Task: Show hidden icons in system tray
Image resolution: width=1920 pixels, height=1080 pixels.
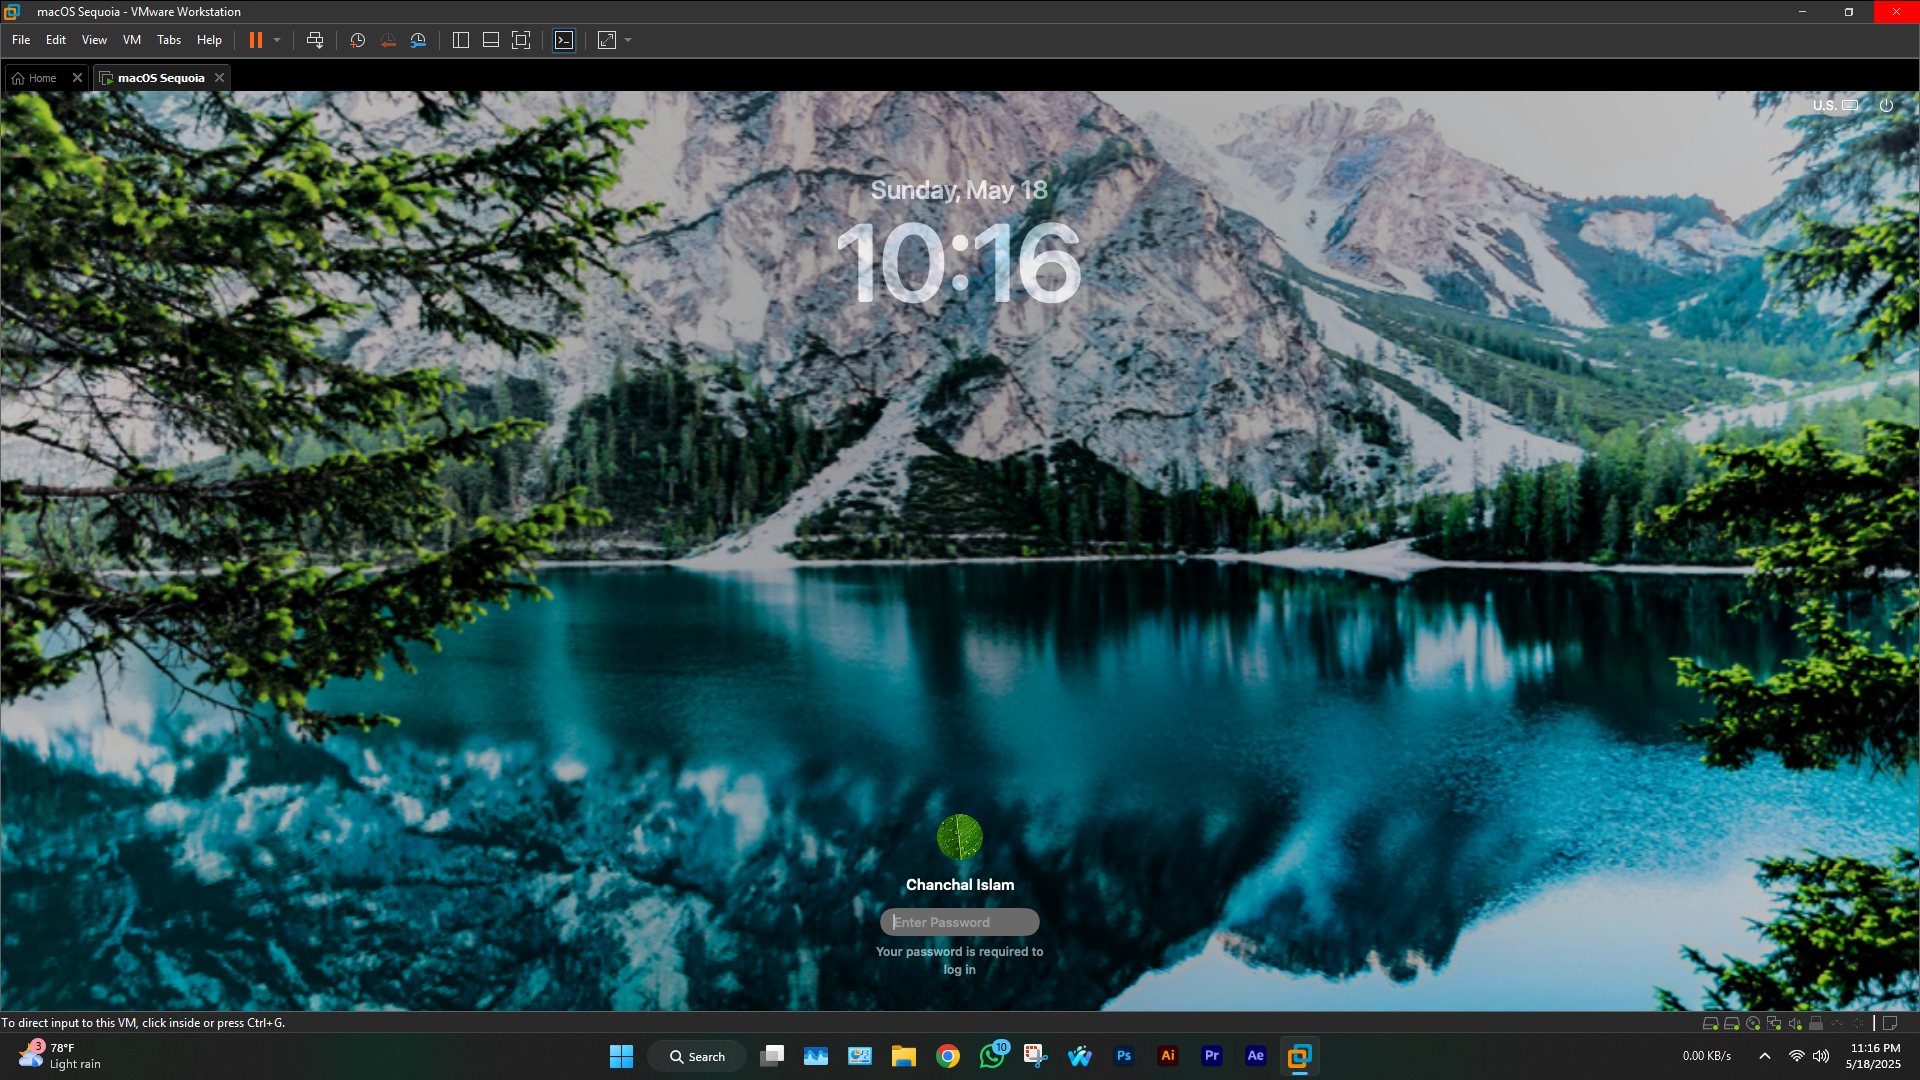Action: tap(1765, 1056)
